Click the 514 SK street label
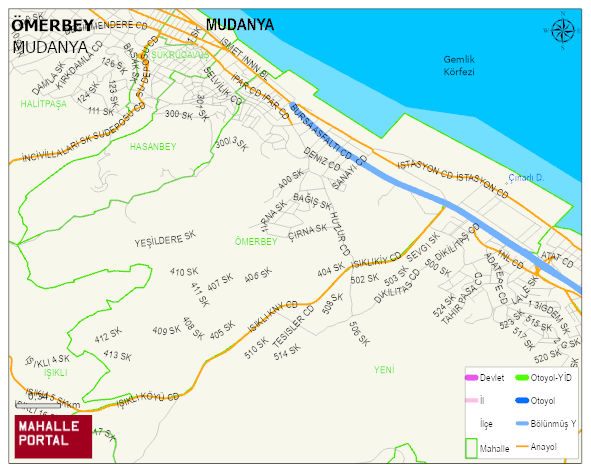This screenshot has height=472, width=591. pos(287,352)
